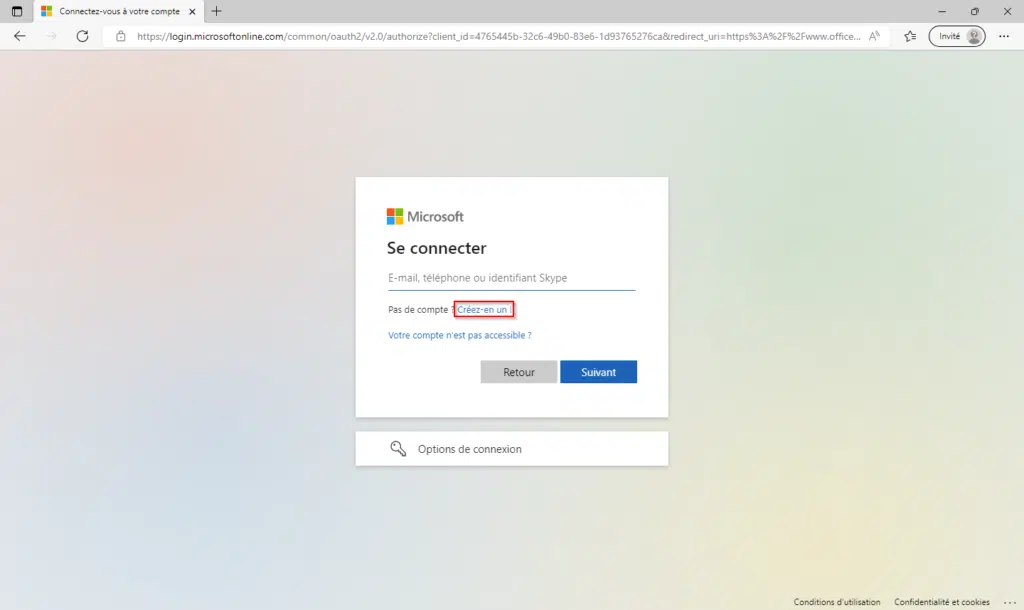Focus the E-mail, téléphone ou identifiant Skype field
The height and width of the screenshot is (610, 1024).
(511, 278)
